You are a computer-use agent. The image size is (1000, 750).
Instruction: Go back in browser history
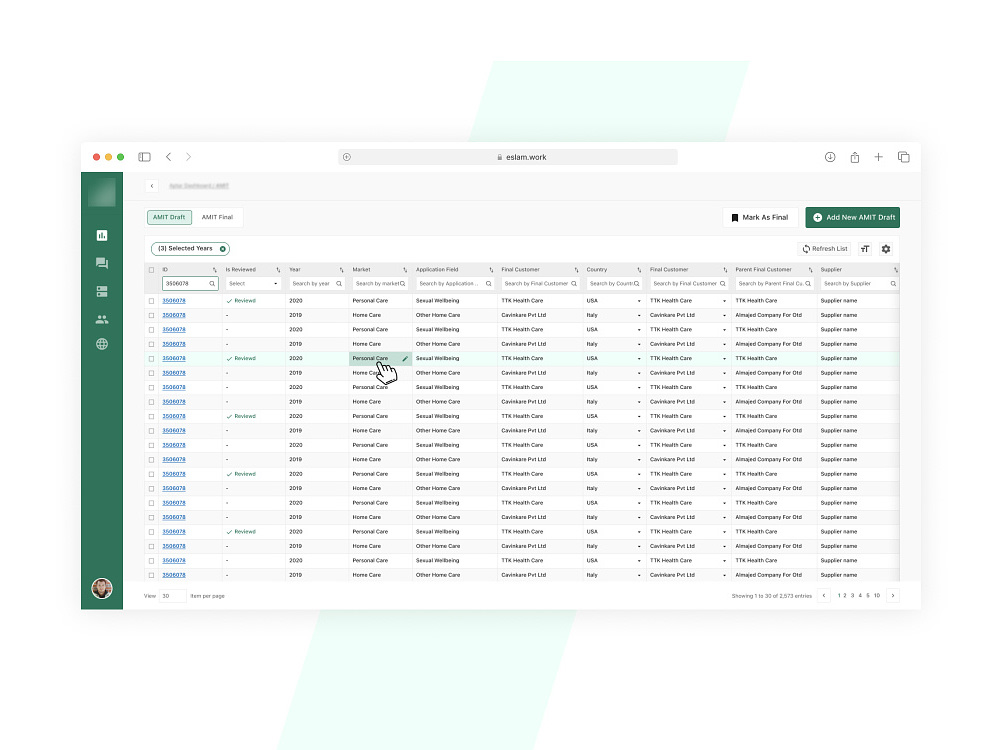pyautogui.click(x=168, y=157)
